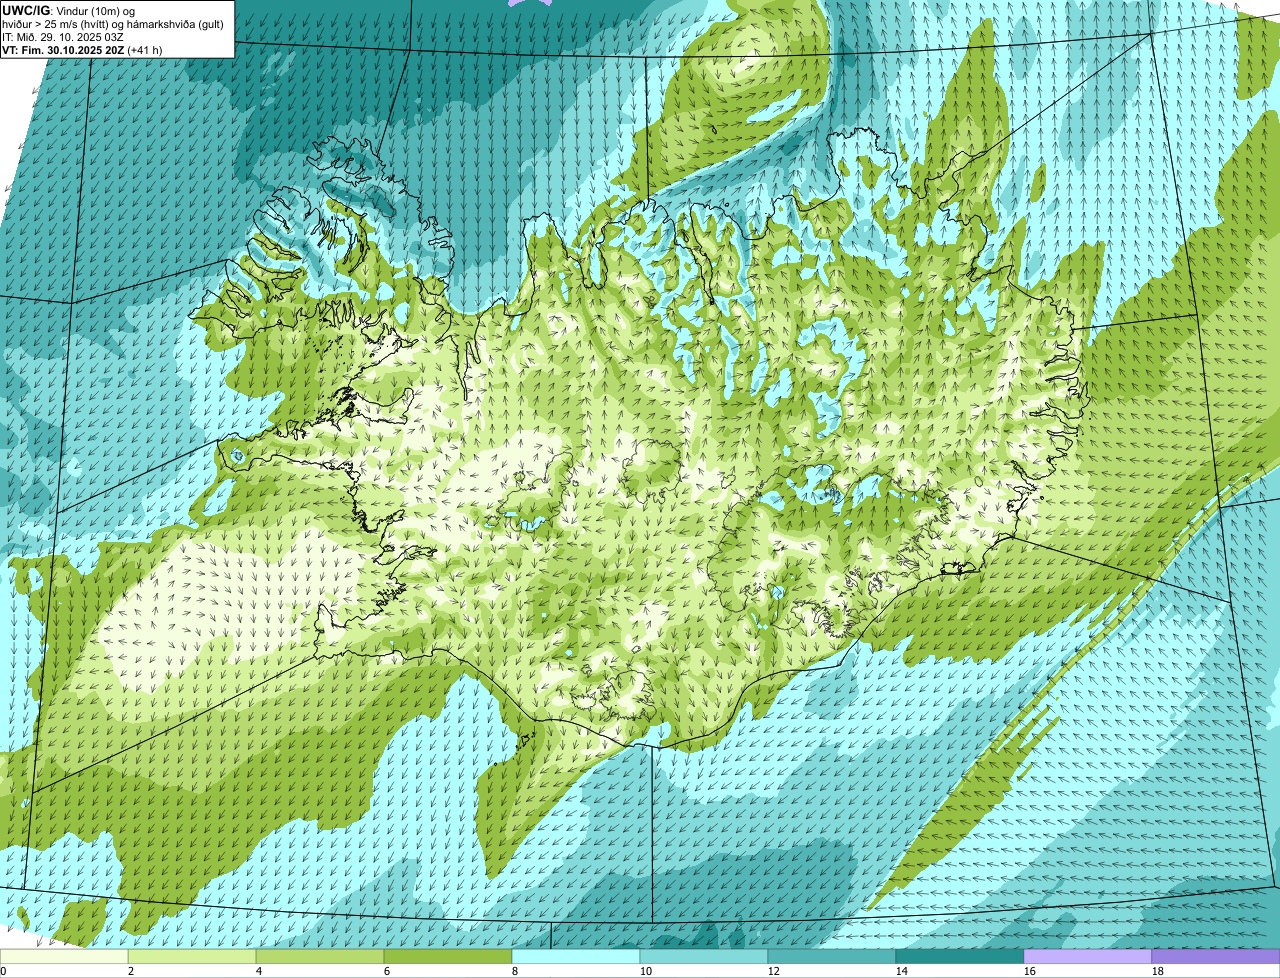Select the legend scale label "8"

point(515,971)
